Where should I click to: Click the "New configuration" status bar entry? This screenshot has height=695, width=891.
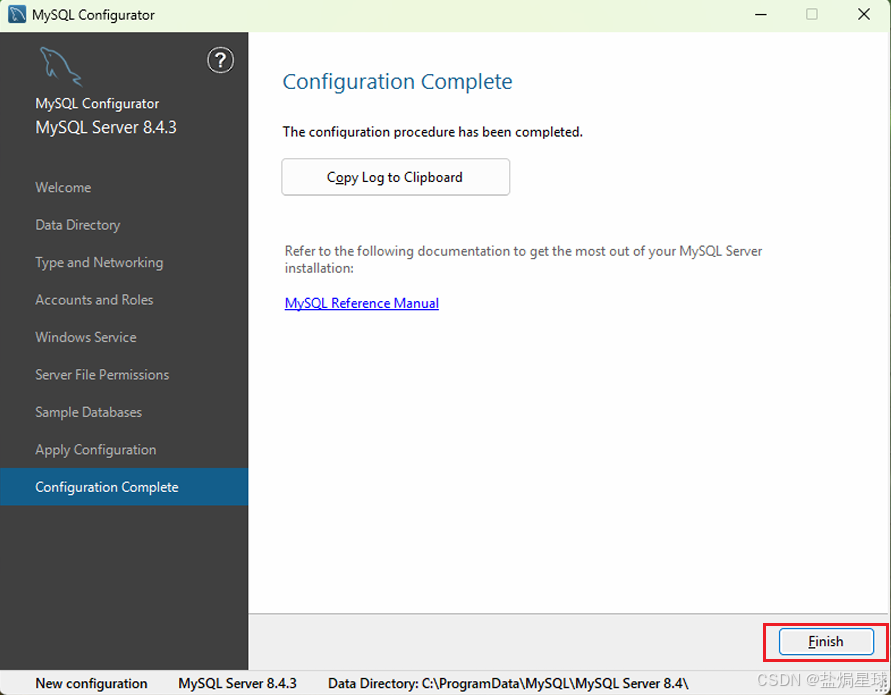91,683
